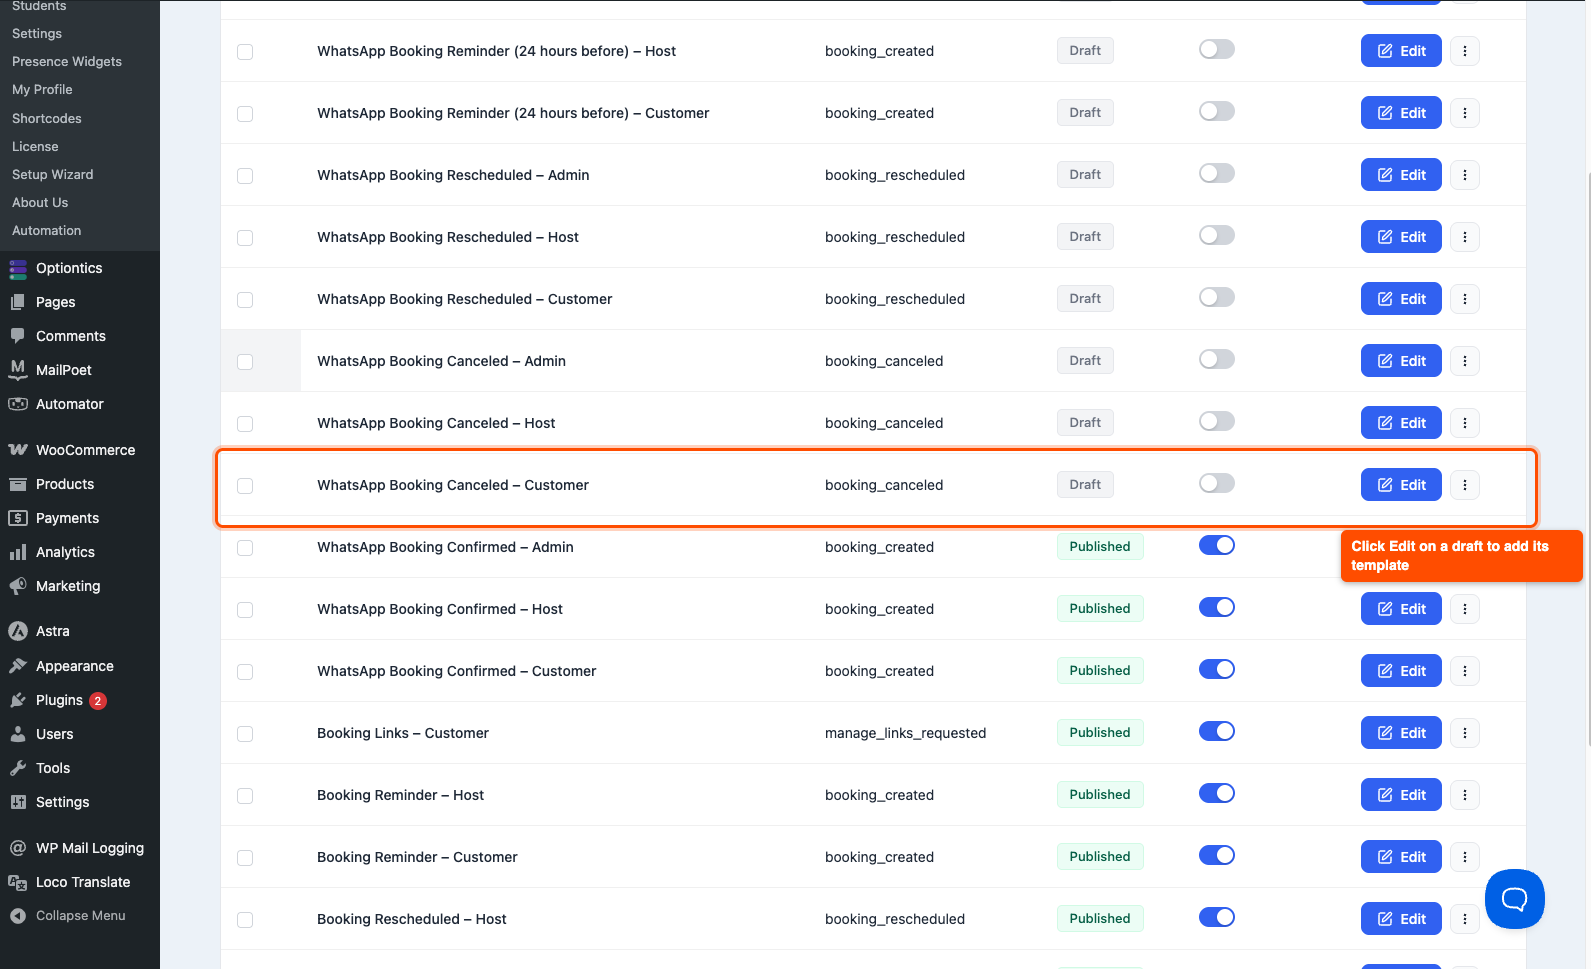The width and height of the screenshot is (1591, 969).
Task: Disable WhatsApp Booking Confirmed – Admin toggle
Action: pyautogui.click(x=1217, y=546)
